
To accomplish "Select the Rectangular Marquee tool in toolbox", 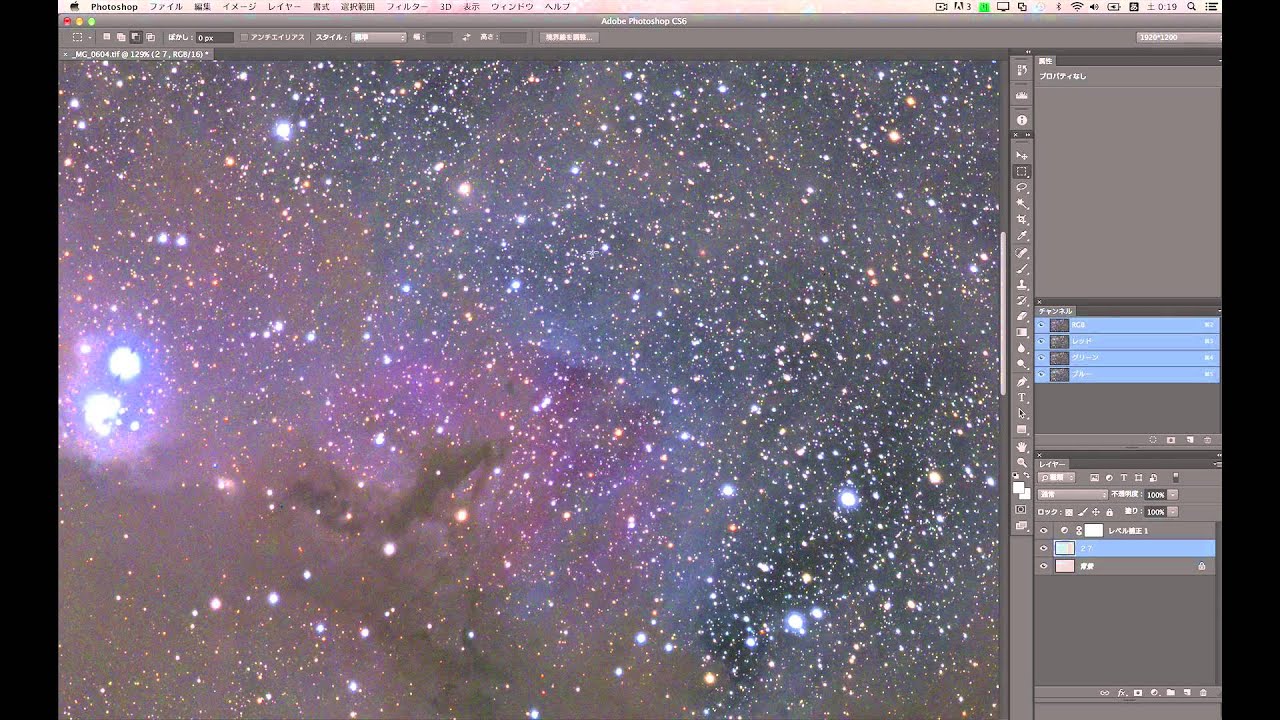I will click(x=1022, y=172).
